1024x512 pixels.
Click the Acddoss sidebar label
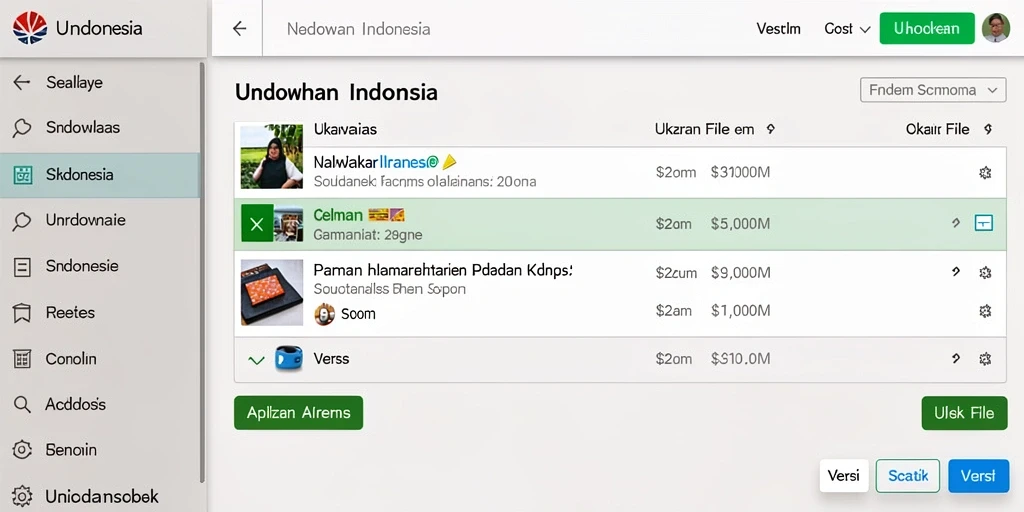[75, 405]
